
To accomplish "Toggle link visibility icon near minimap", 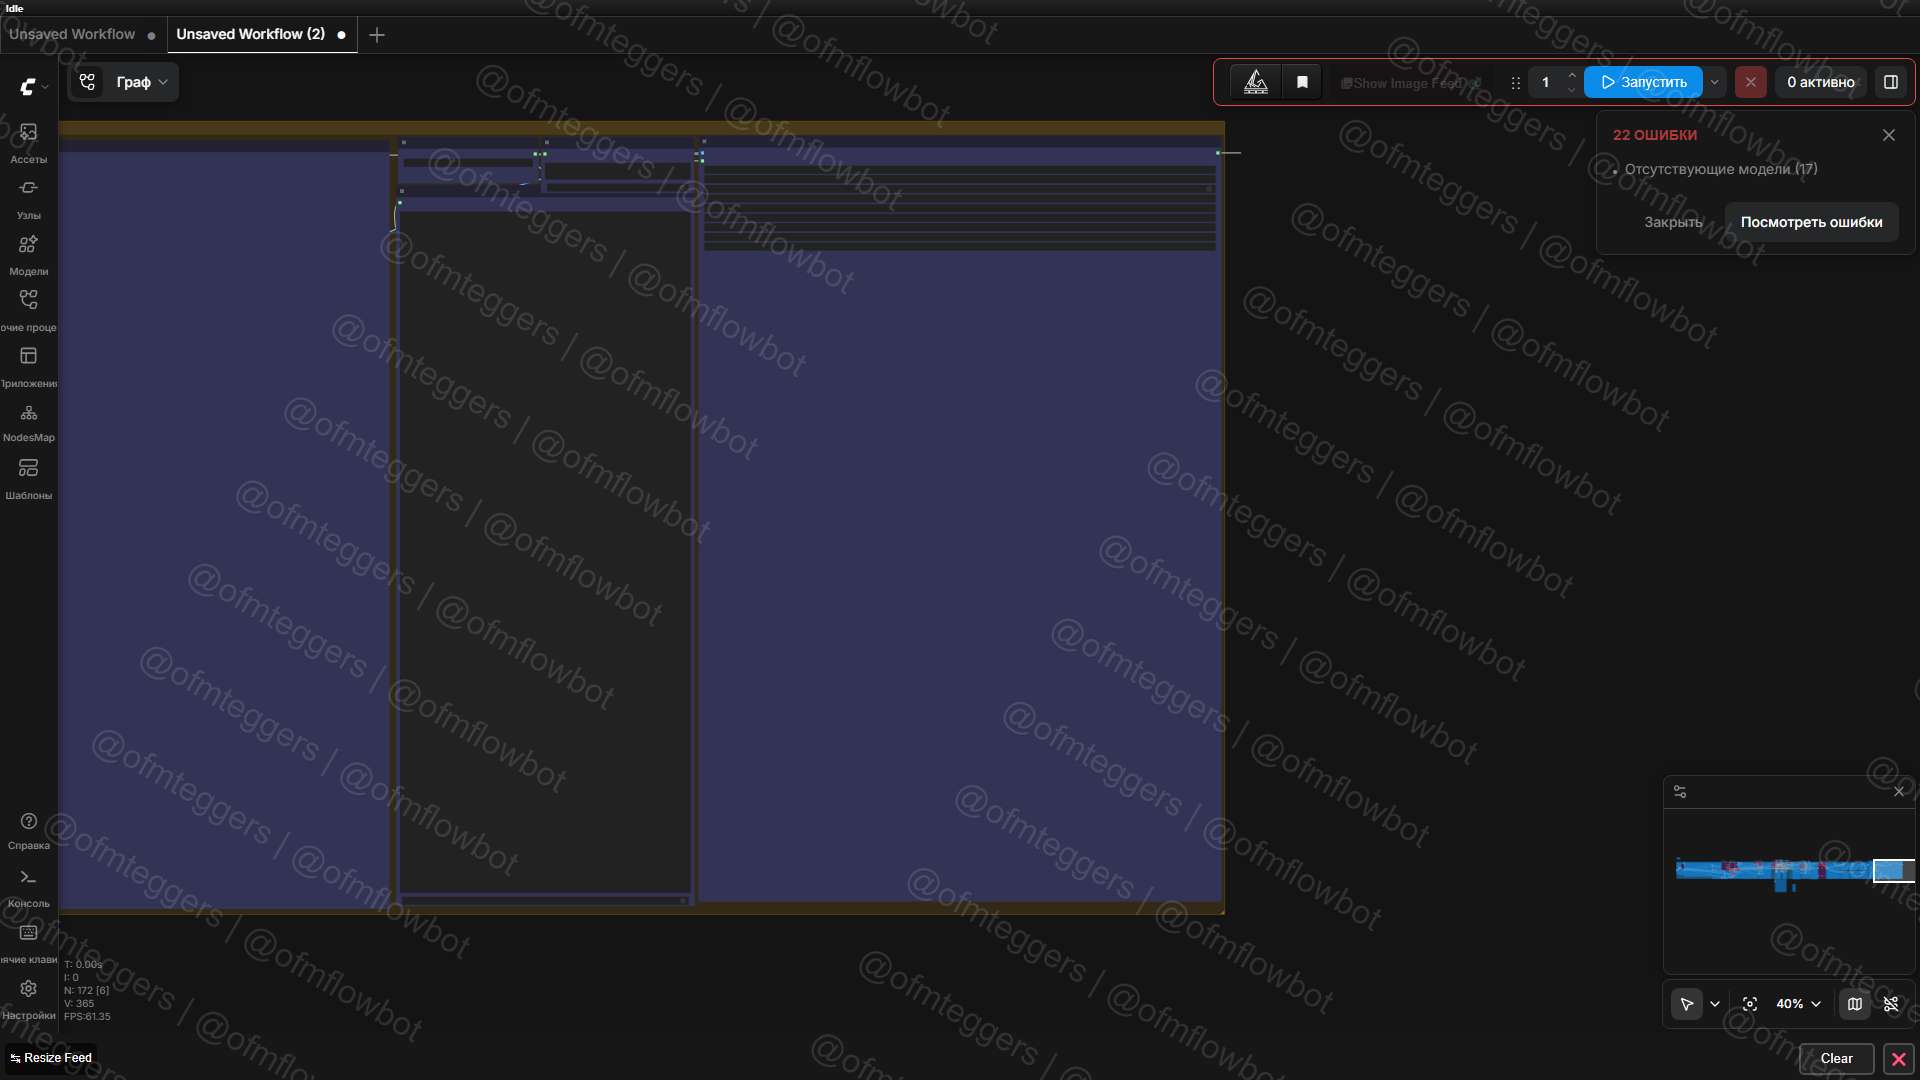I will tap(1891, 1004).
